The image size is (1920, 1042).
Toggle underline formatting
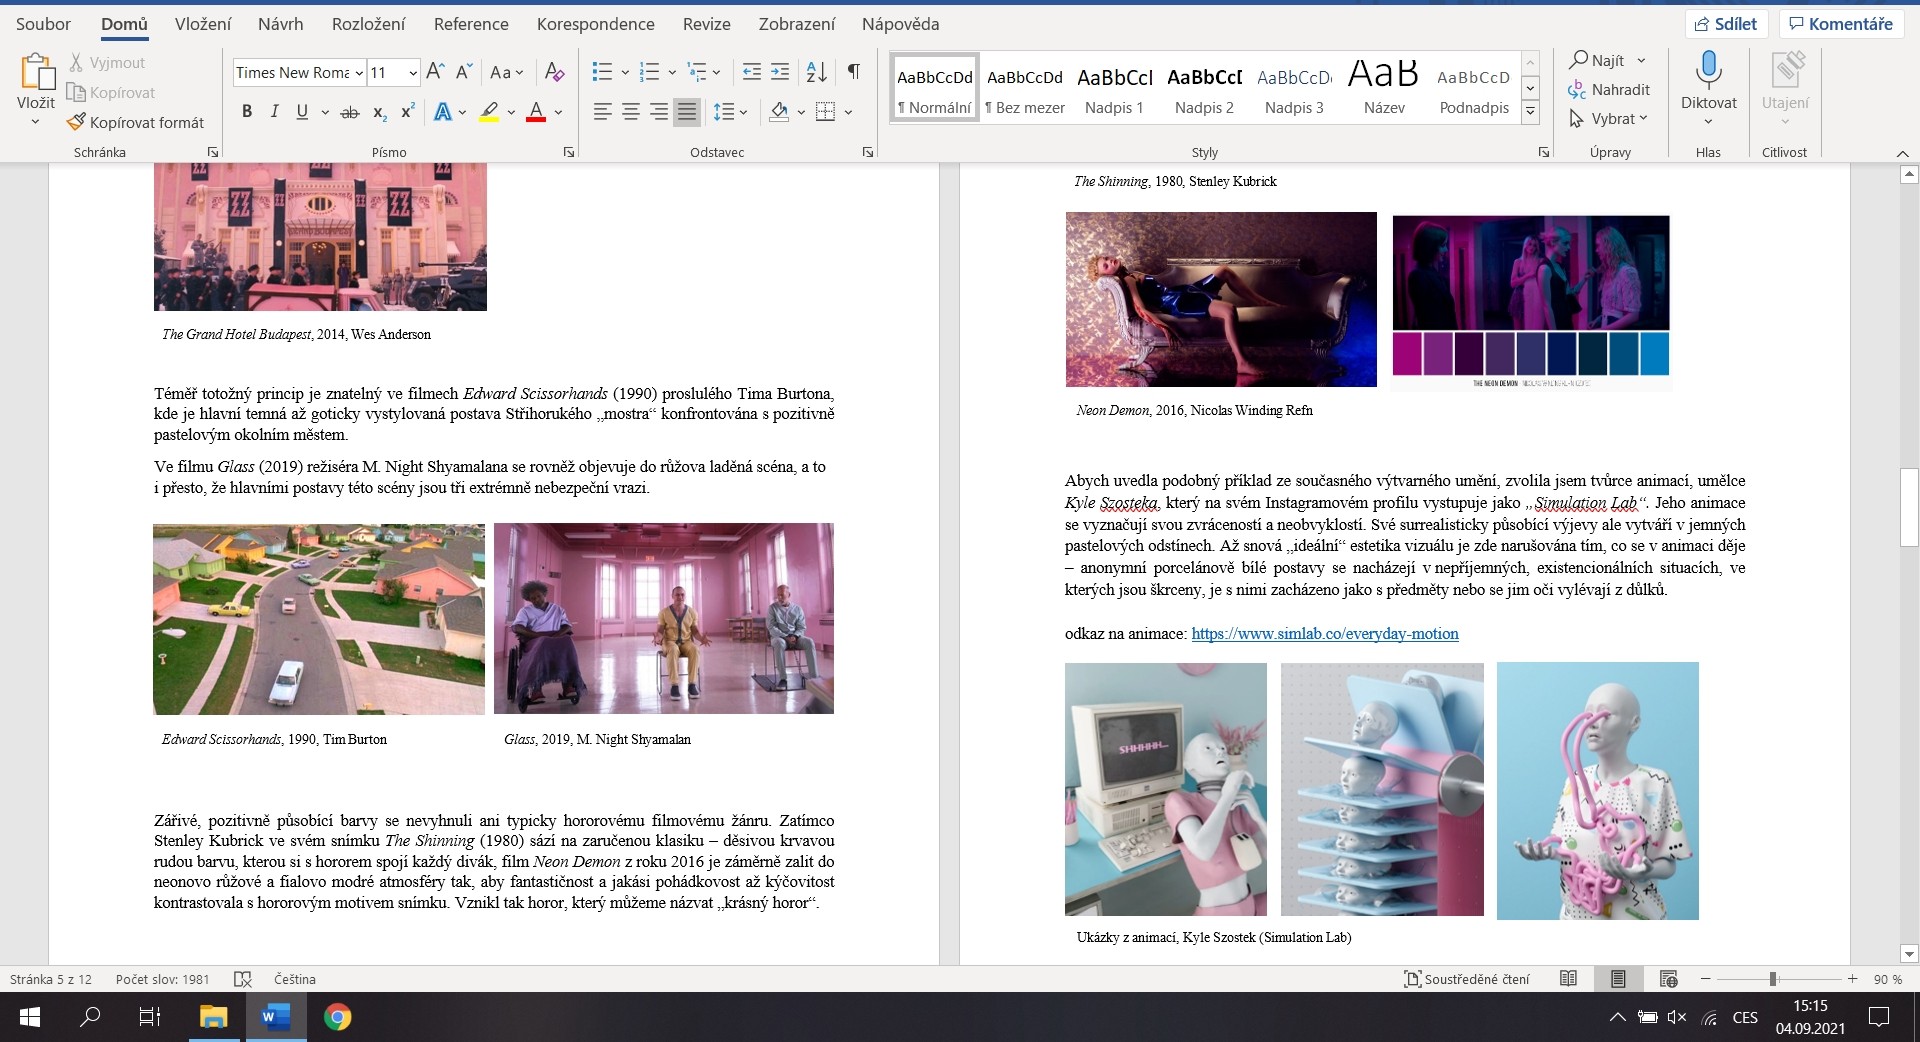(x=302, y=112)
